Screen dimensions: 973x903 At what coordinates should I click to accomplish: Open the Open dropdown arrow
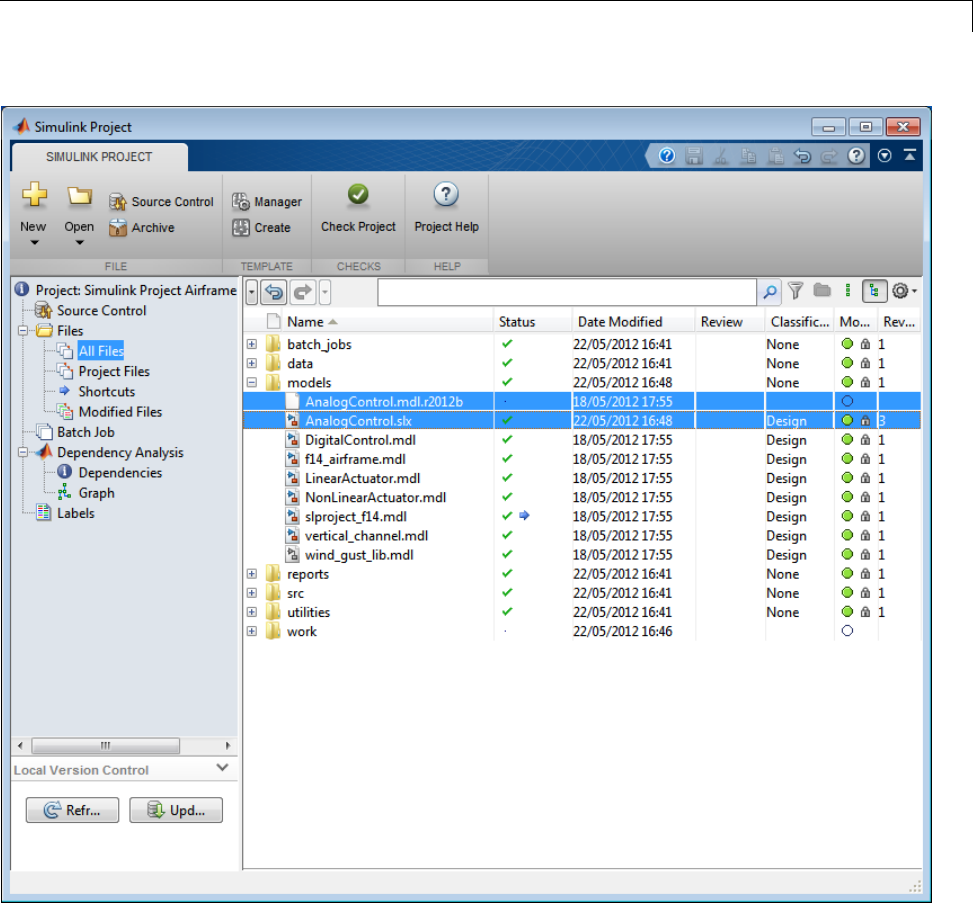point(79,243)
